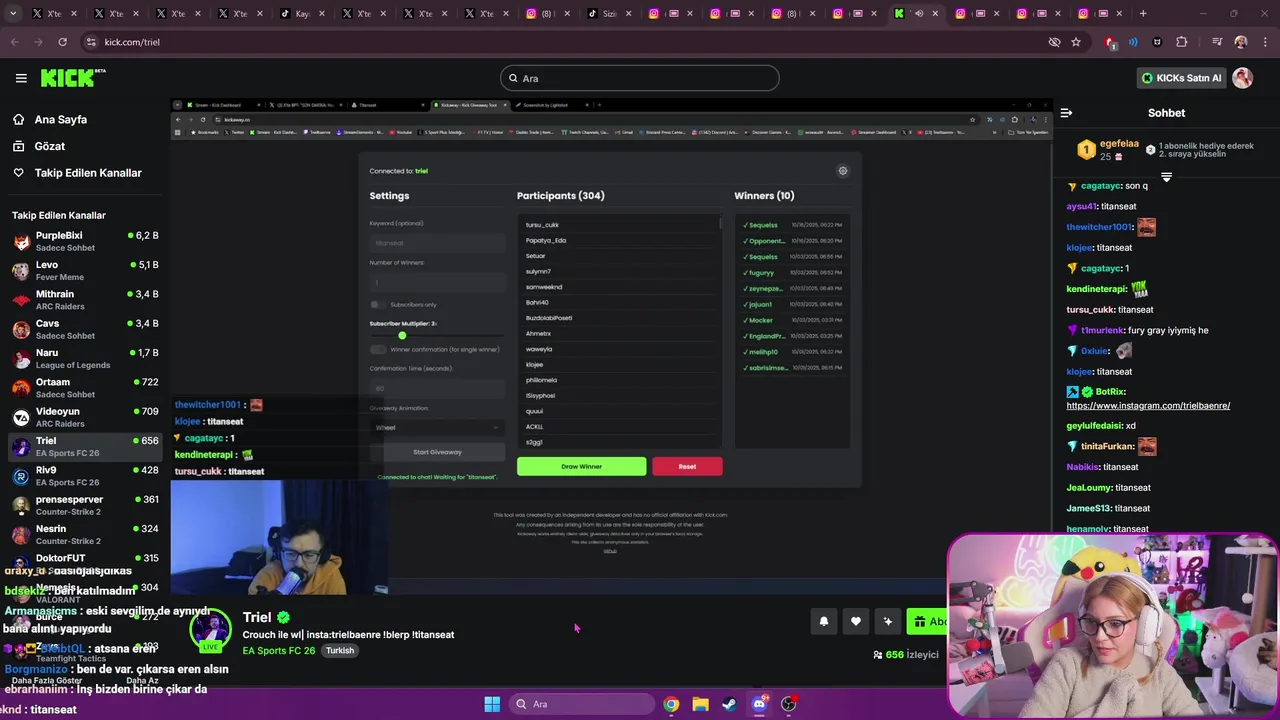Open File Explorer from taskbar
The image size is (1280, 720).
[x=701, y=704]
